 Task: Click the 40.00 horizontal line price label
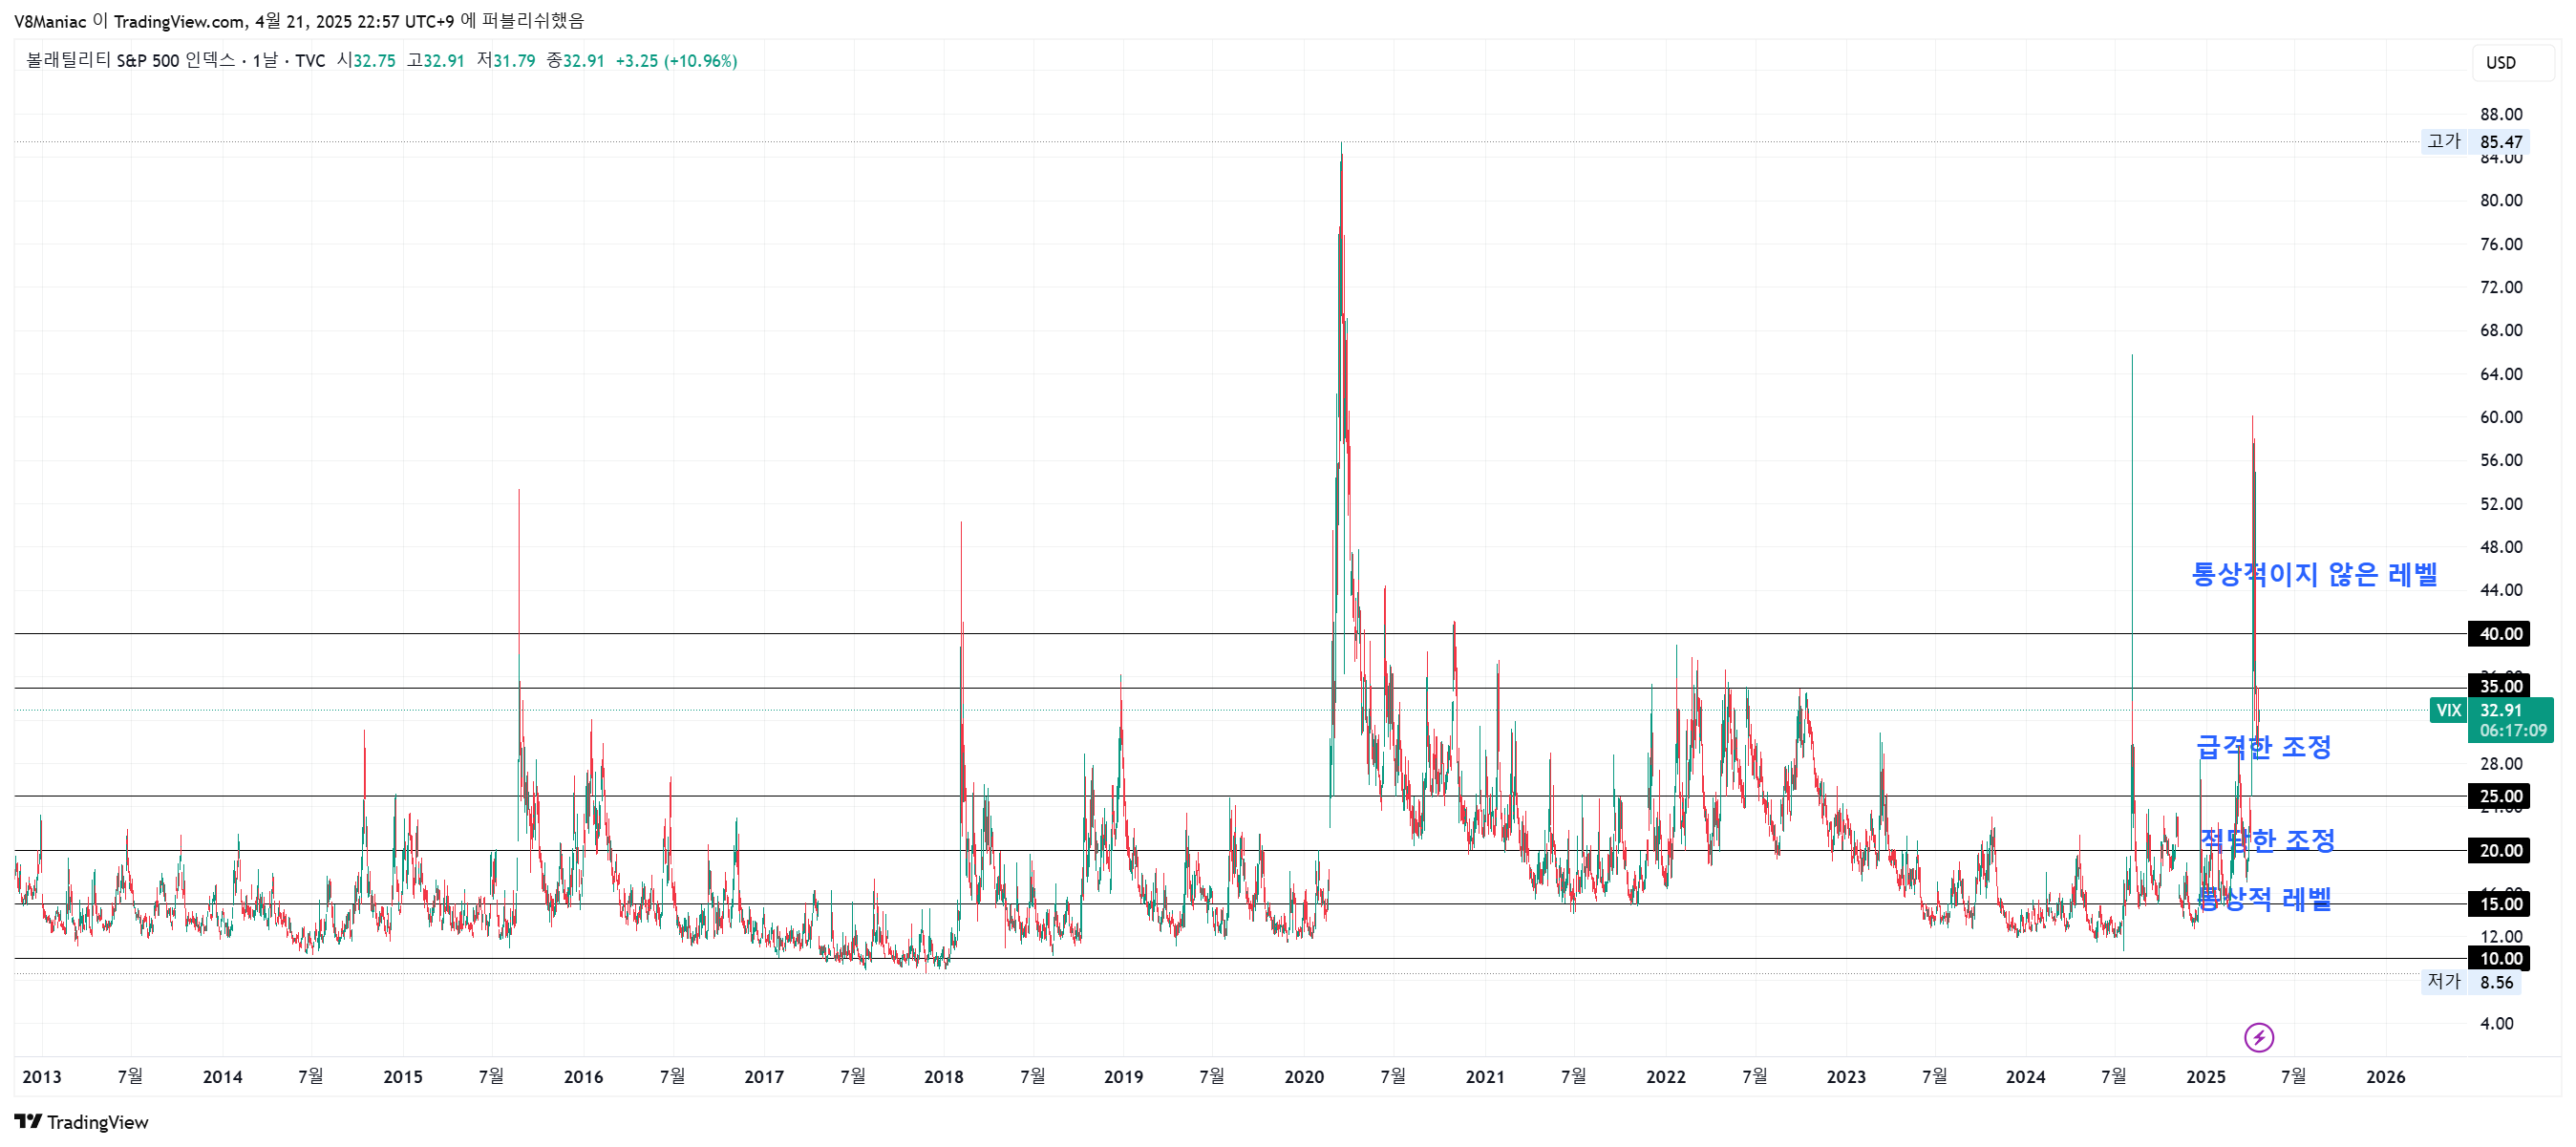pos(2500,634)
